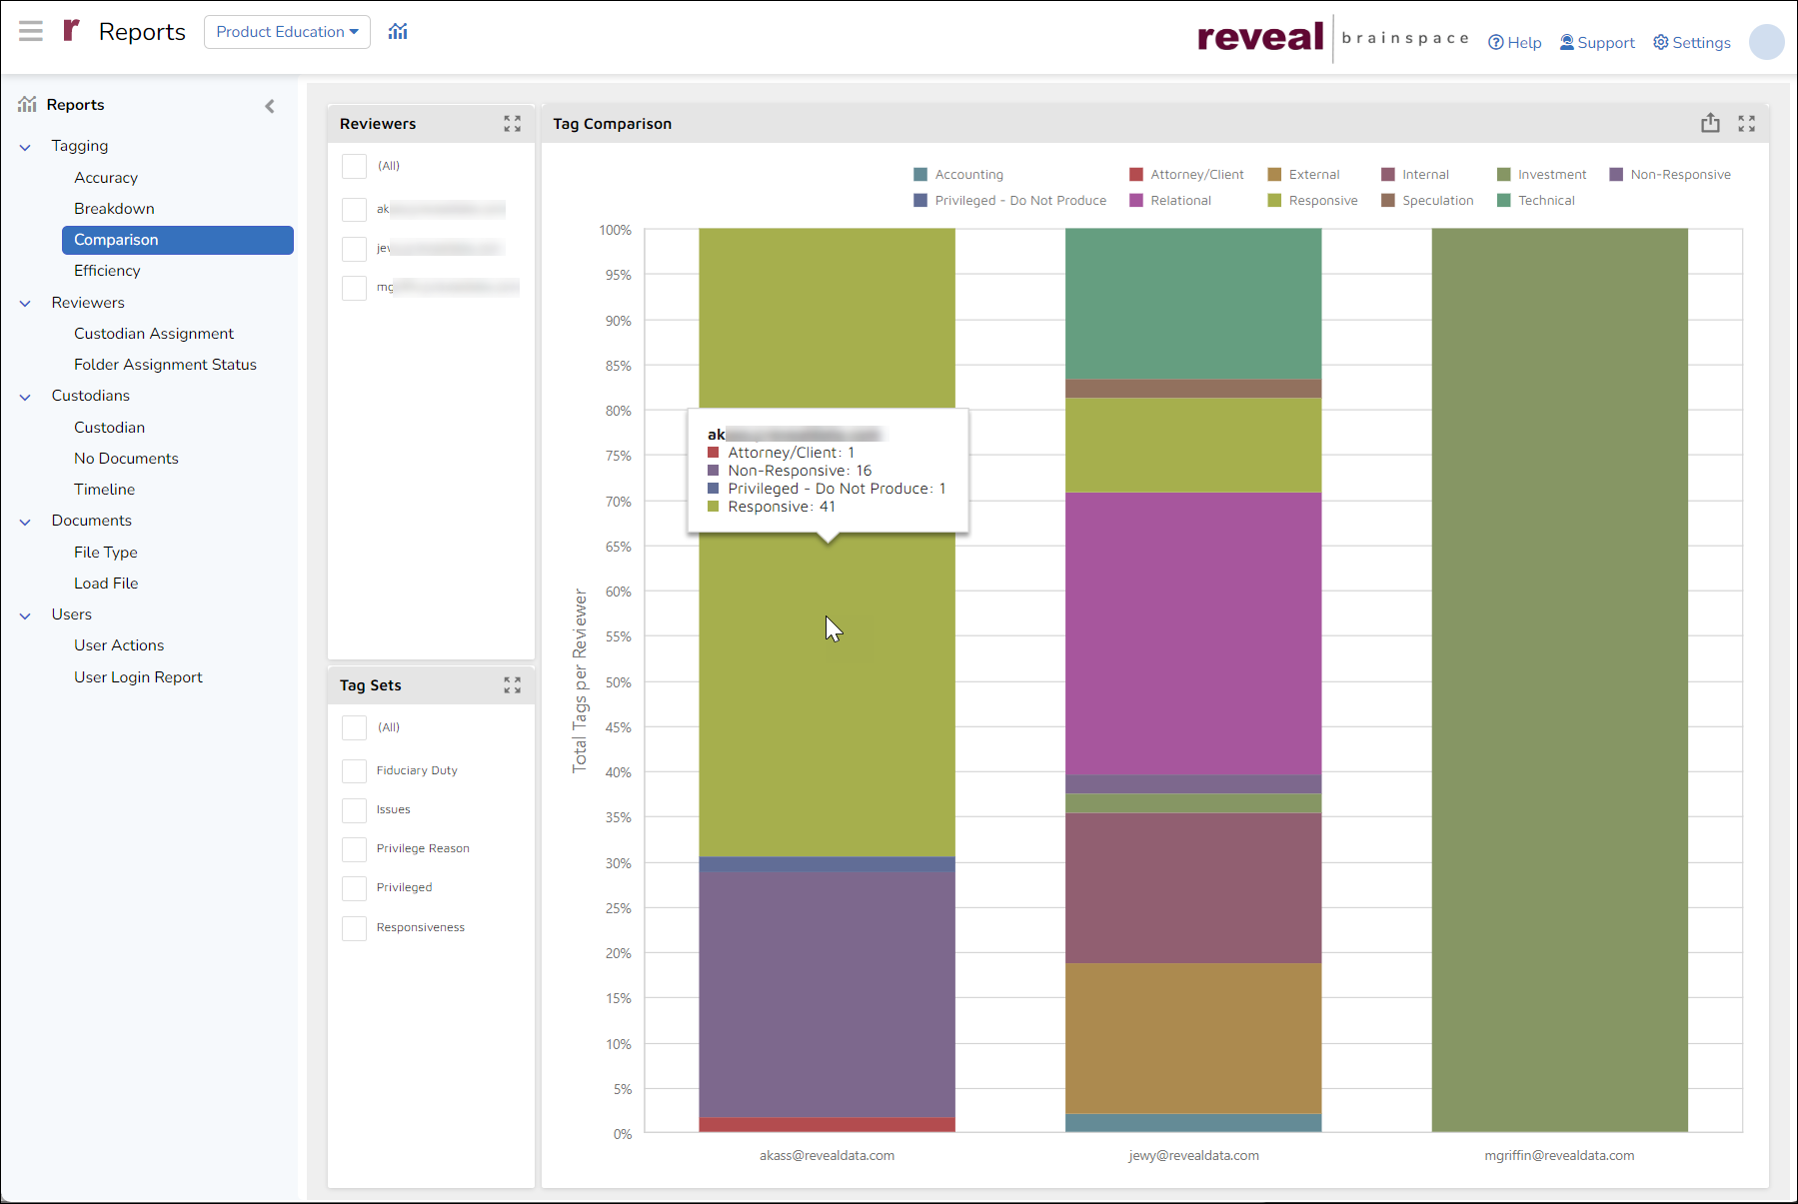Click the reveal brainspace logo
The image size is (1798, 1204).
tap(1333, 39)
